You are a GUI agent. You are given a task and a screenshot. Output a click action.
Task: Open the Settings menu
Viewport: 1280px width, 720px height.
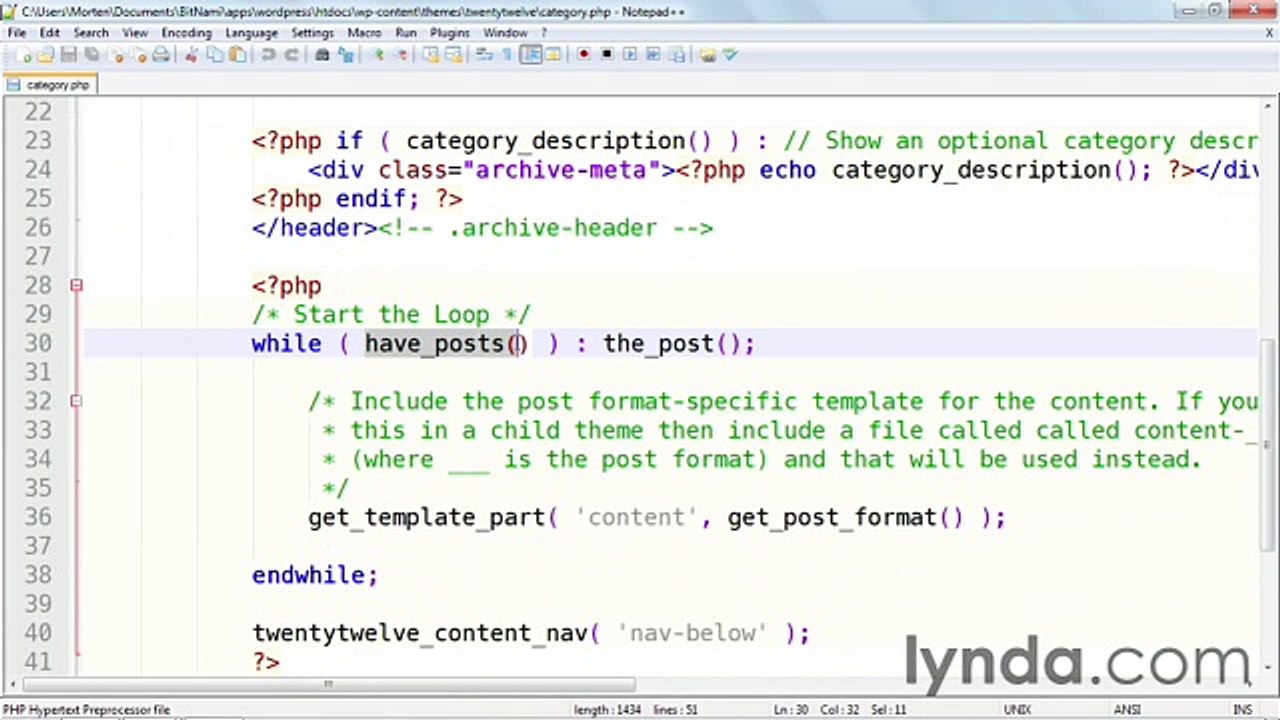(x=312, y=33)
